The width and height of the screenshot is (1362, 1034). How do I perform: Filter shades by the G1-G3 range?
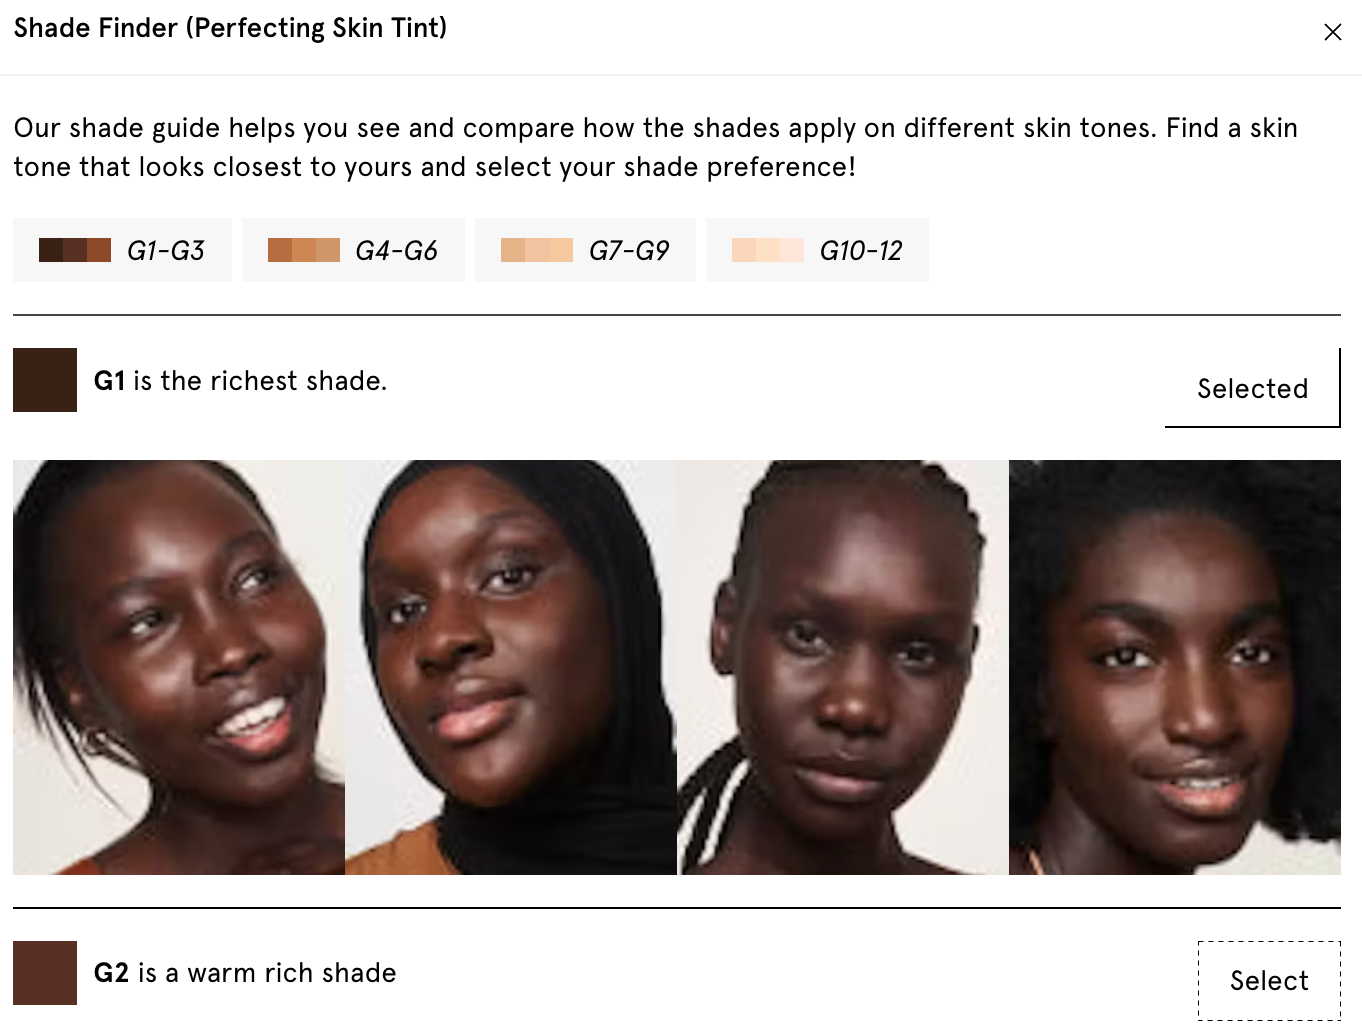point(122,250)
